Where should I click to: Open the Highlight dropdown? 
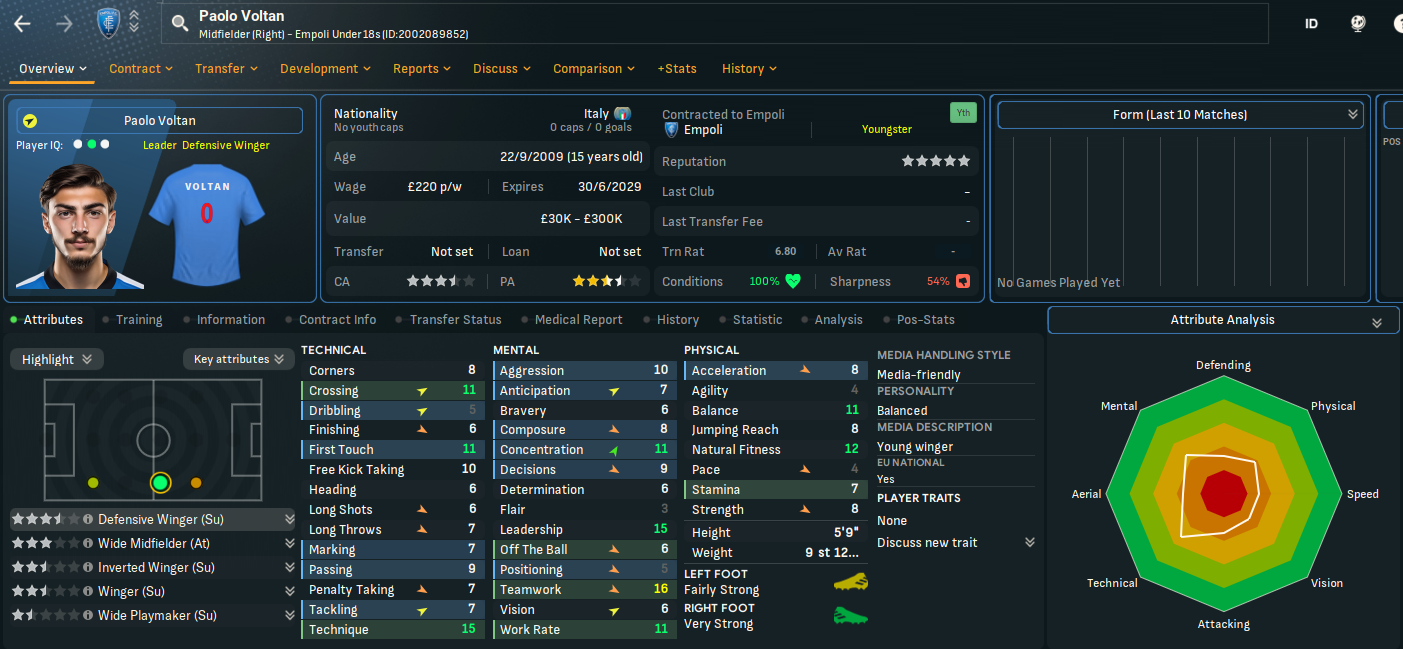click(56, 359)
